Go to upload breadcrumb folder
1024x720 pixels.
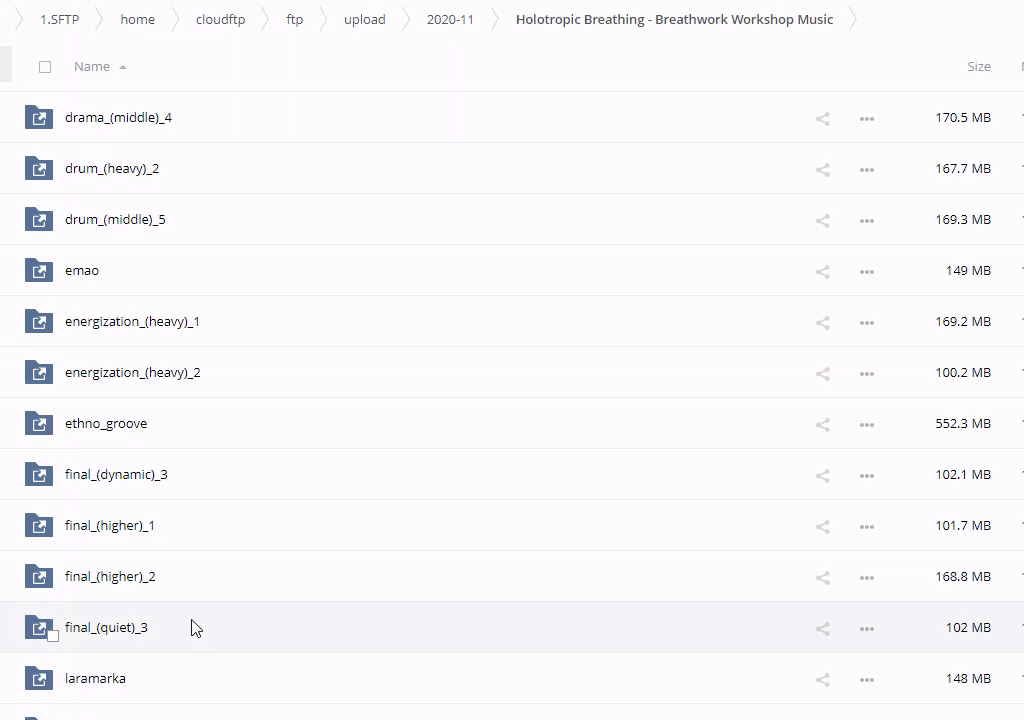click(364, 19)
